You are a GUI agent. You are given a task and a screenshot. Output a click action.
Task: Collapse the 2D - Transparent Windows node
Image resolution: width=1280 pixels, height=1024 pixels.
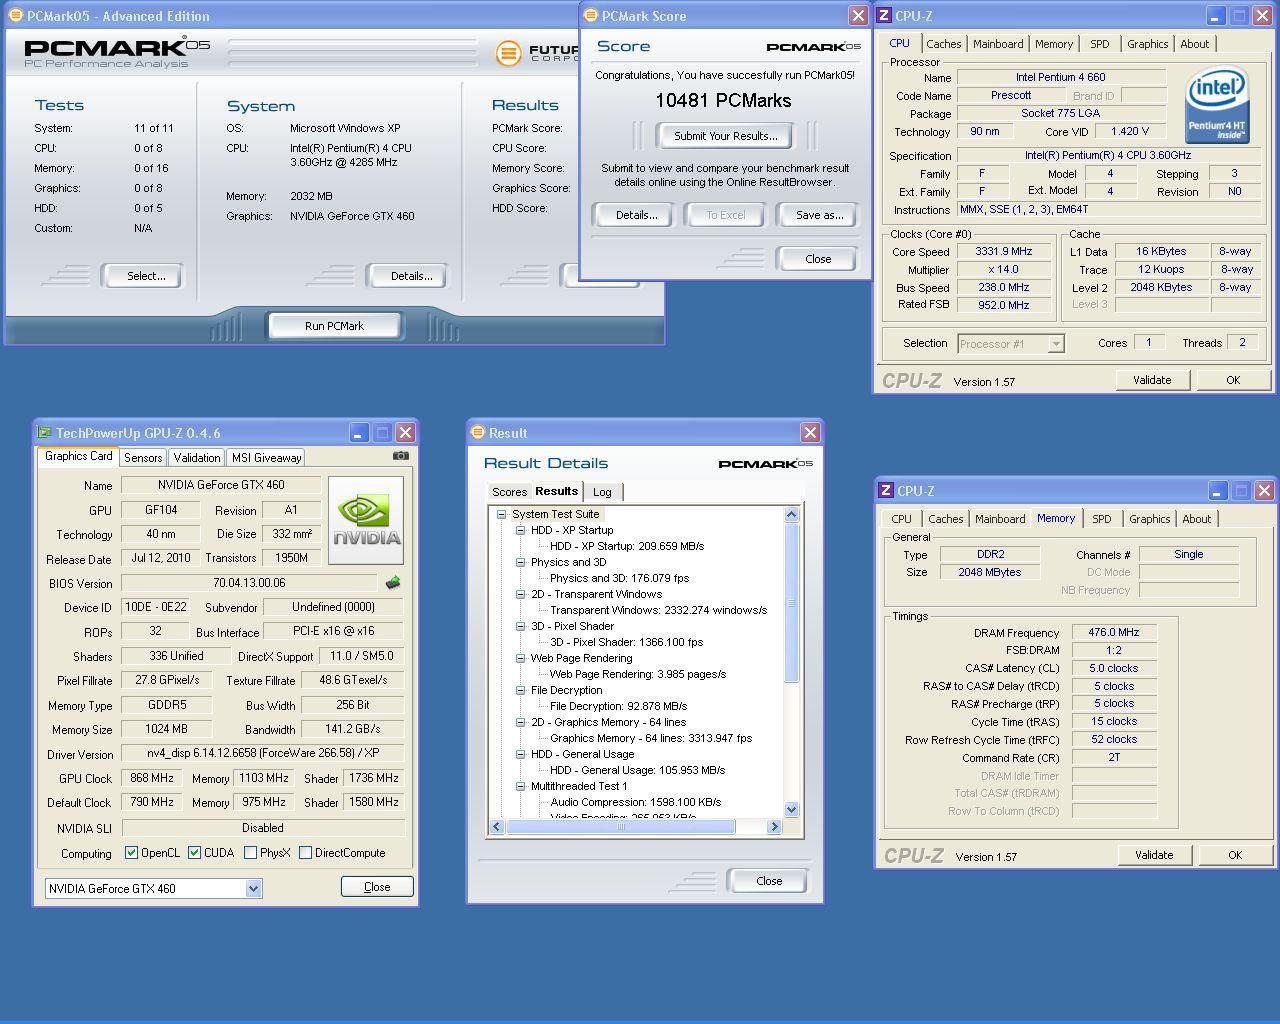(x=520, y=594)
